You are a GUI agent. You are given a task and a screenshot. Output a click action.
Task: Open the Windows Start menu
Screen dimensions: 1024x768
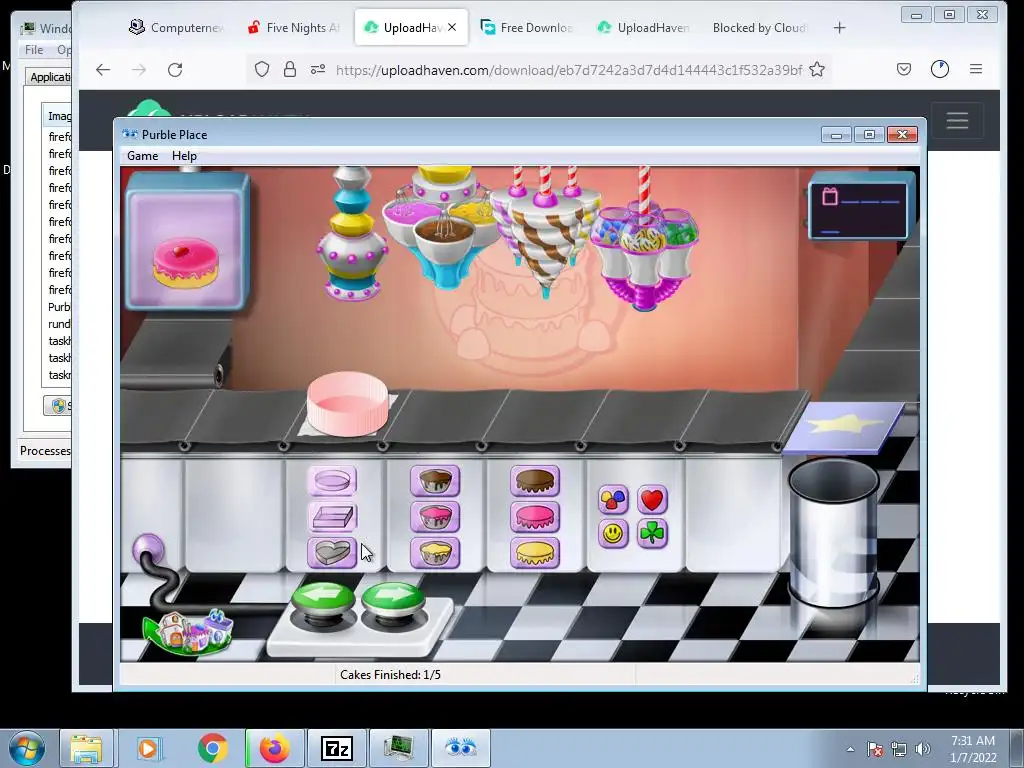[x=26, y=748]
